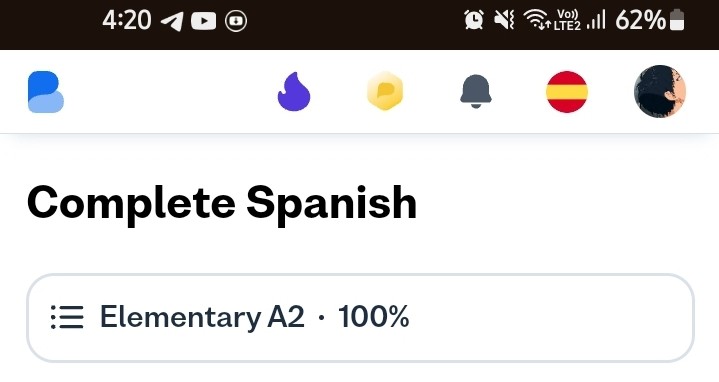Switch language via Spanish flag icon
Viewport: 719px width, 382px height.
coord(567,92)
